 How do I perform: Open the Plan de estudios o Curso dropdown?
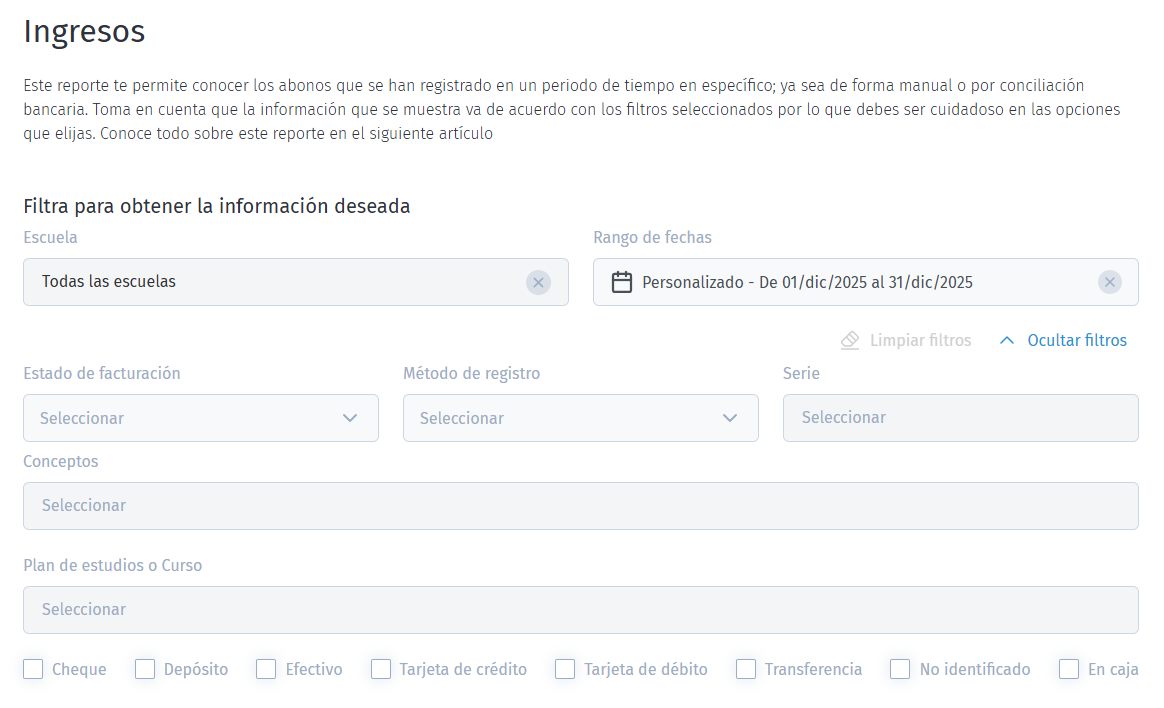click(581, 610)
